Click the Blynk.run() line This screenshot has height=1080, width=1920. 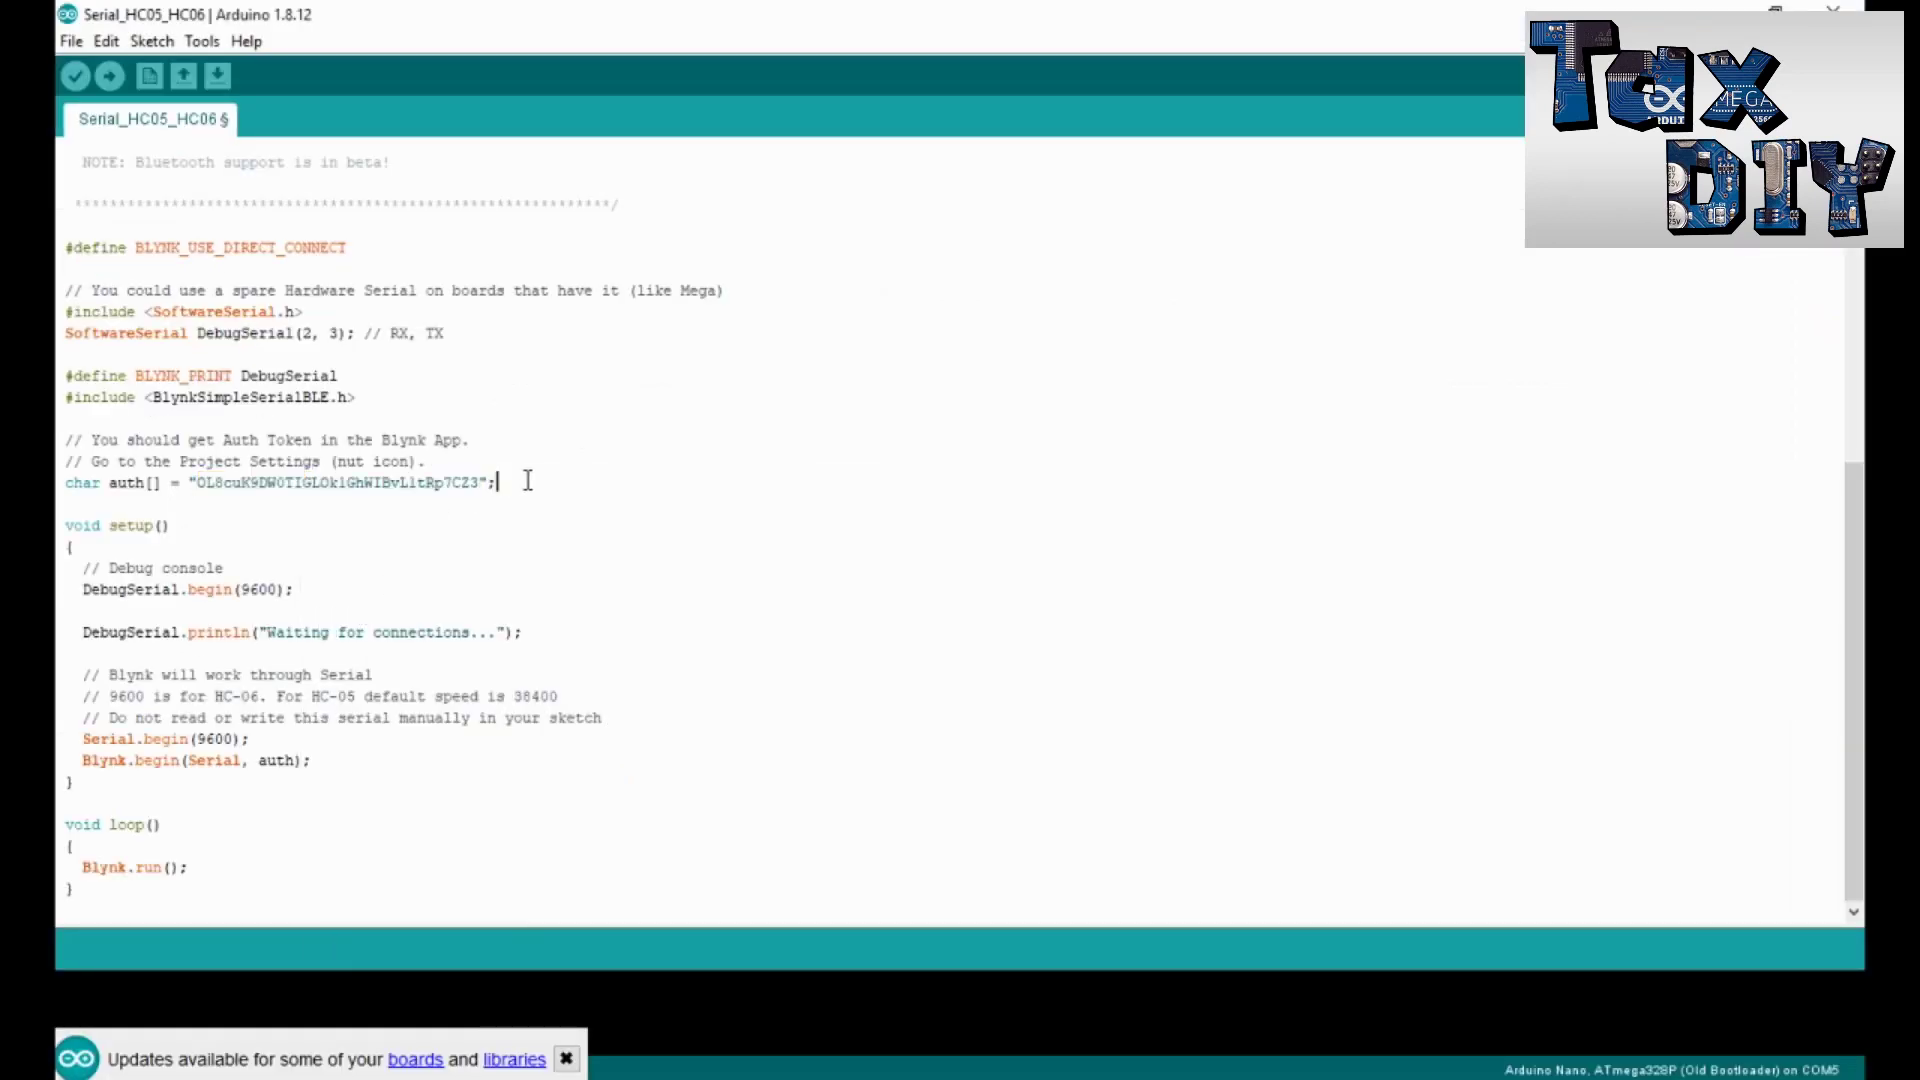134,868
